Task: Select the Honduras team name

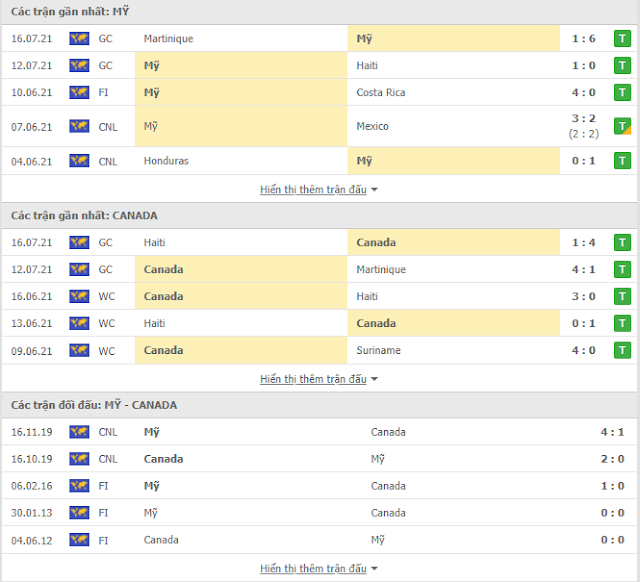Action: coord(166,161)
